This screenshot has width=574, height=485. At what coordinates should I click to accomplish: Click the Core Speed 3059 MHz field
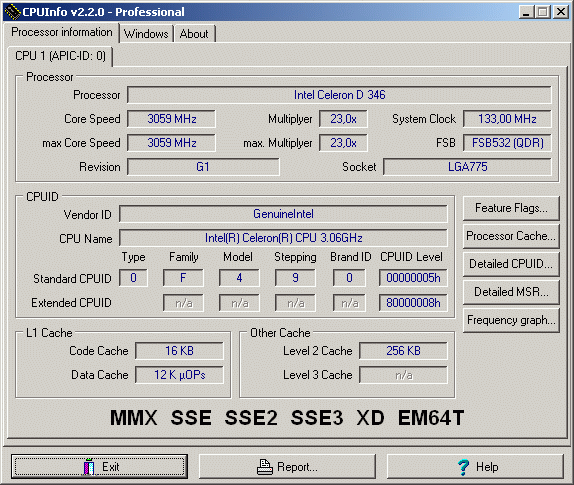pyautogui.click(x=171, y=119)
